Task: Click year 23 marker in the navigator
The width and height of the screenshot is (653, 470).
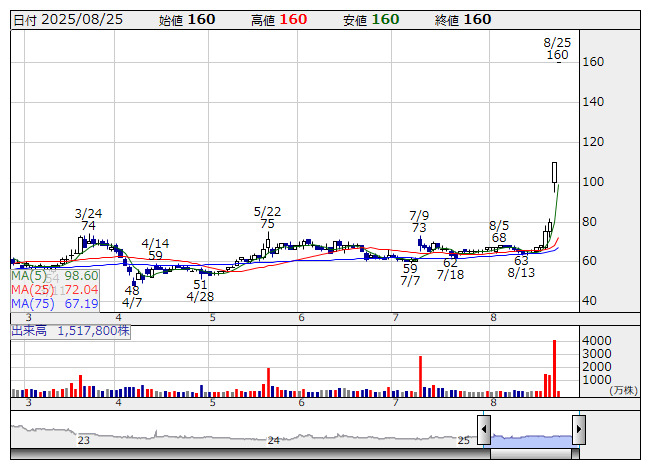Action: coord(84,440)
